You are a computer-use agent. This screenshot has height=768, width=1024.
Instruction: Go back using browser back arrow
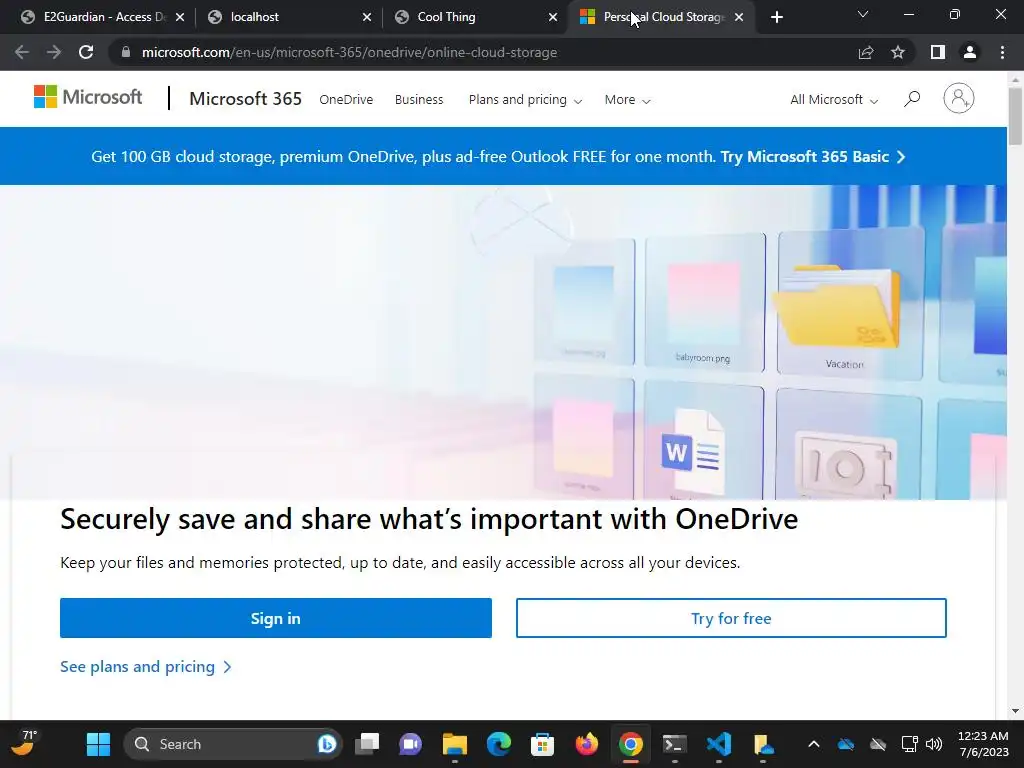click(22, 52)
